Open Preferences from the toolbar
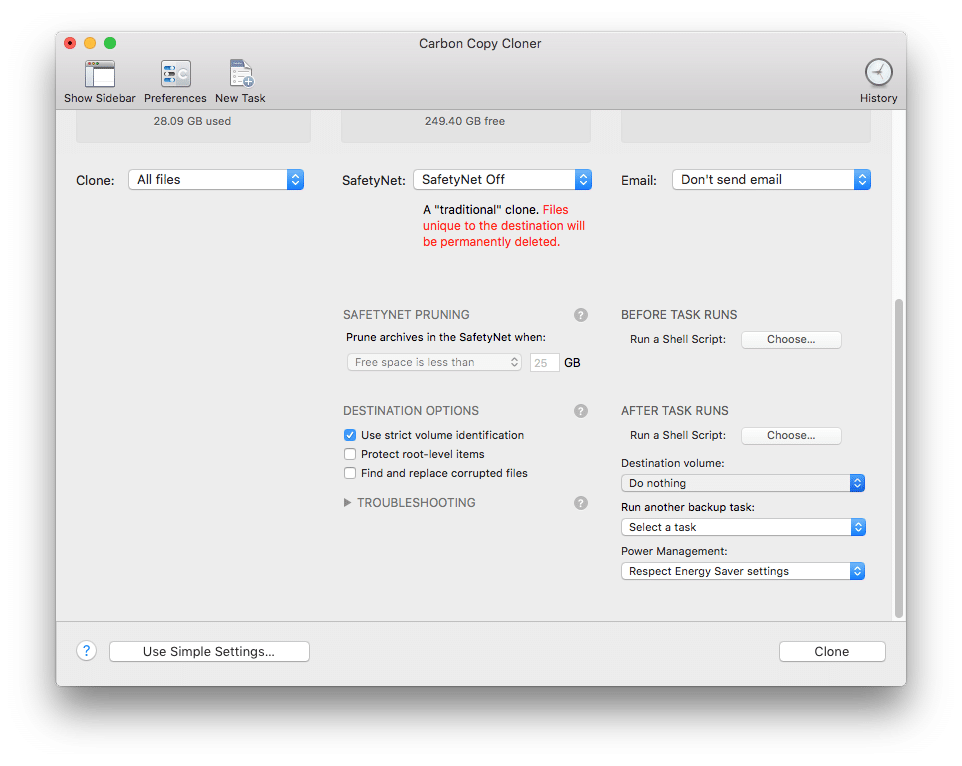The image size is (962, 766). [x=175, y=75]
